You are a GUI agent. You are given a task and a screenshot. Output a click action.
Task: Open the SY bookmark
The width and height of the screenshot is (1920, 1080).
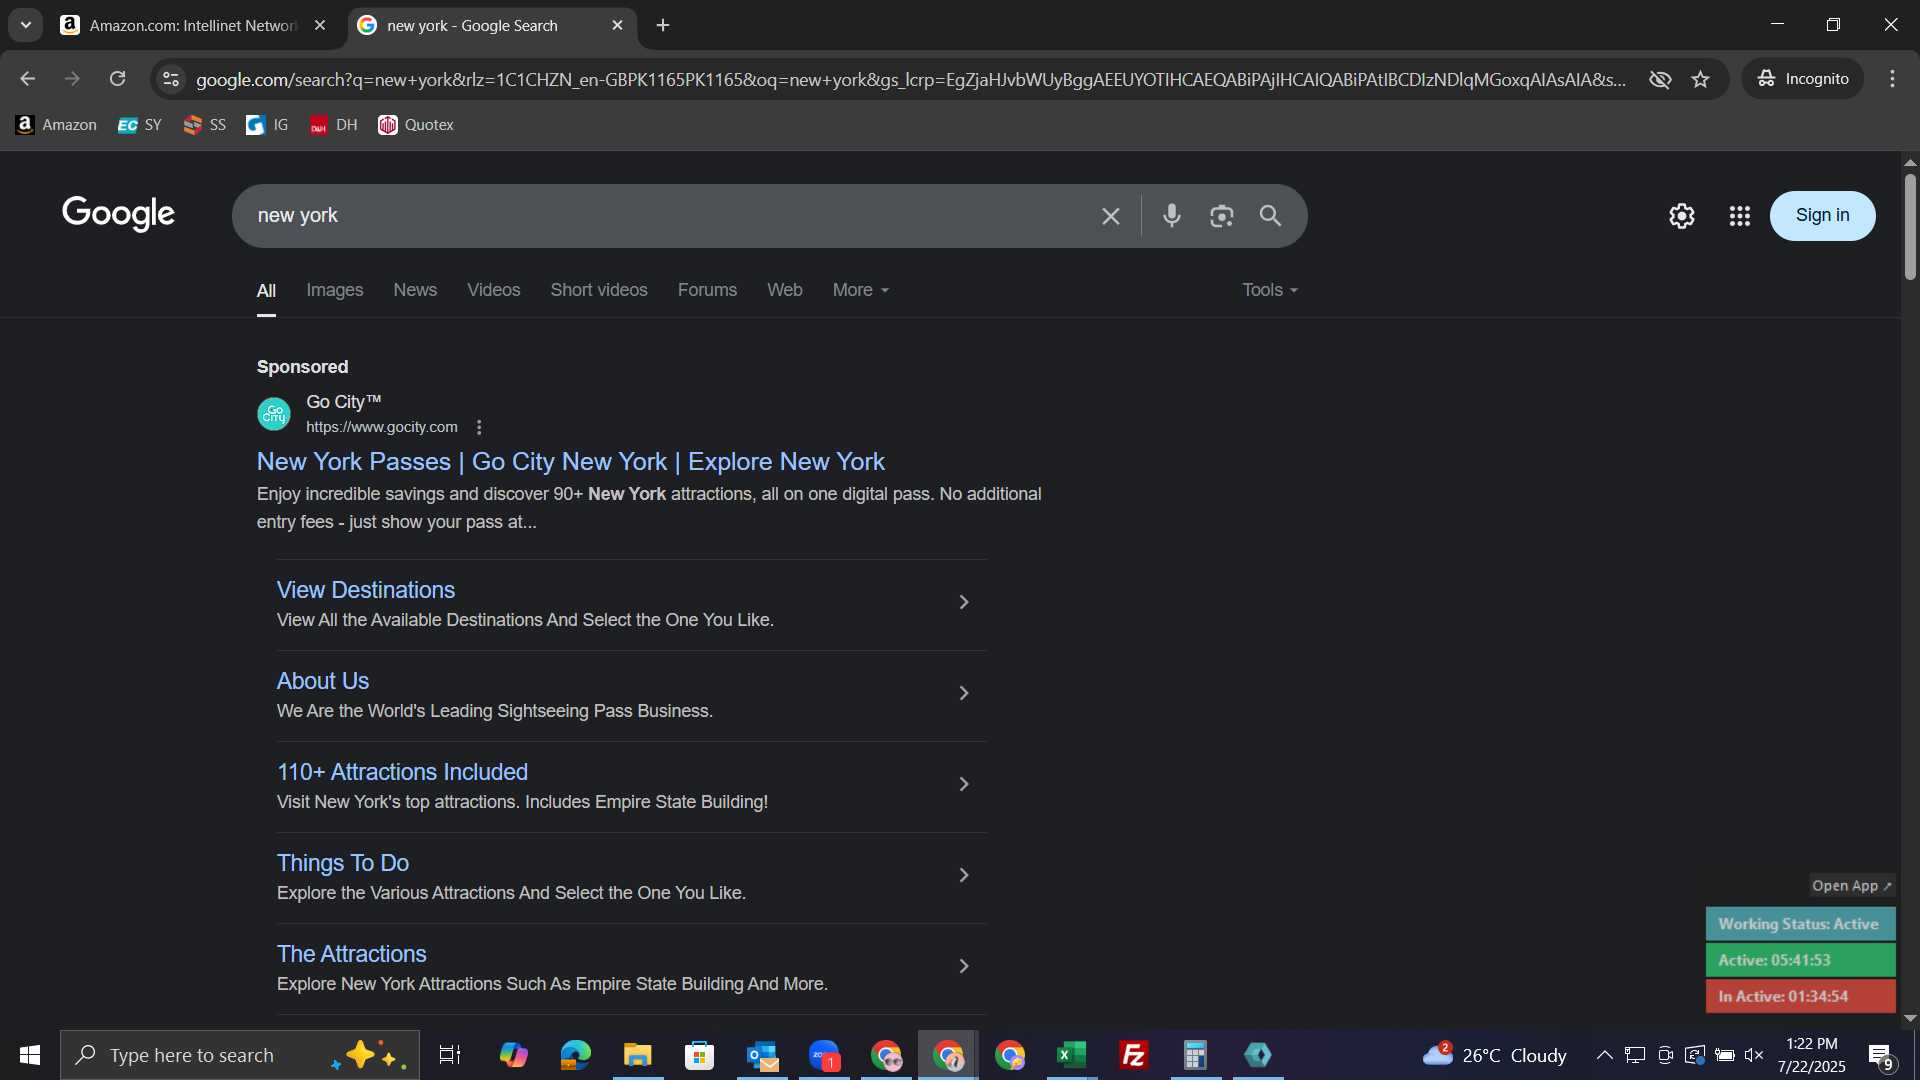(140, 125)
